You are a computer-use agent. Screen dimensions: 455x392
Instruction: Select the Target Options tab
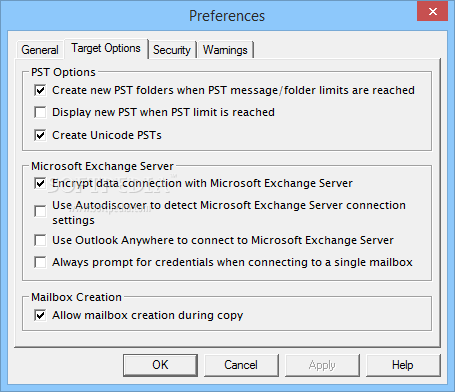tap(106, 48)
